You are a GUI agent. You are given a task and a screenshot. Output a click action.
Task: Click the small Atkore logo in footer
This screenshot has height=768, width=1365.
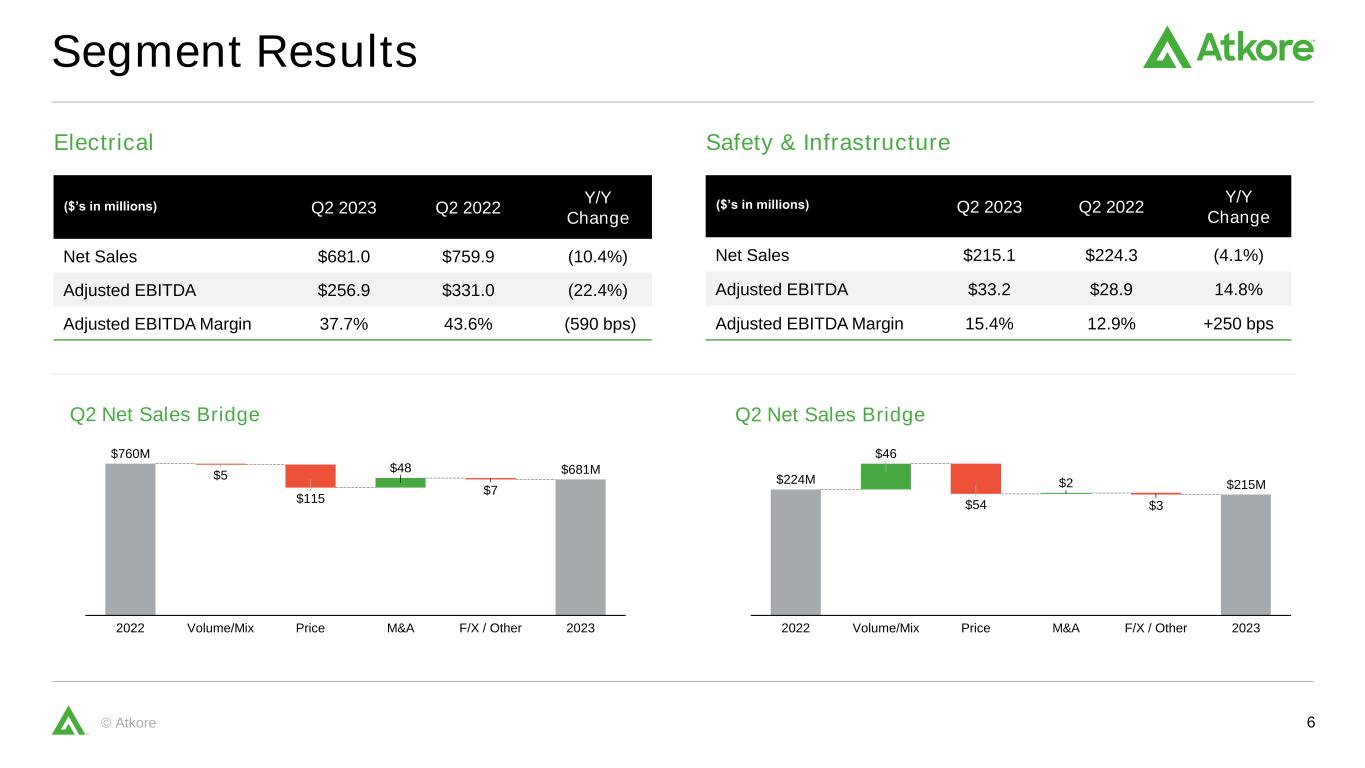click(x=69, y=721)
